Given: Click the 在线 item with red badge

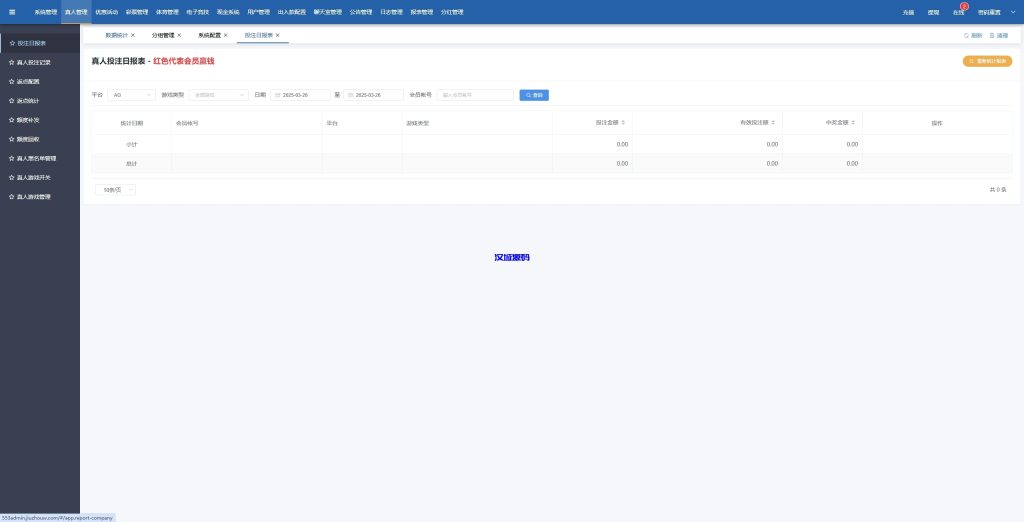Looking at the screenshot, I should click(x=959, y=12).
